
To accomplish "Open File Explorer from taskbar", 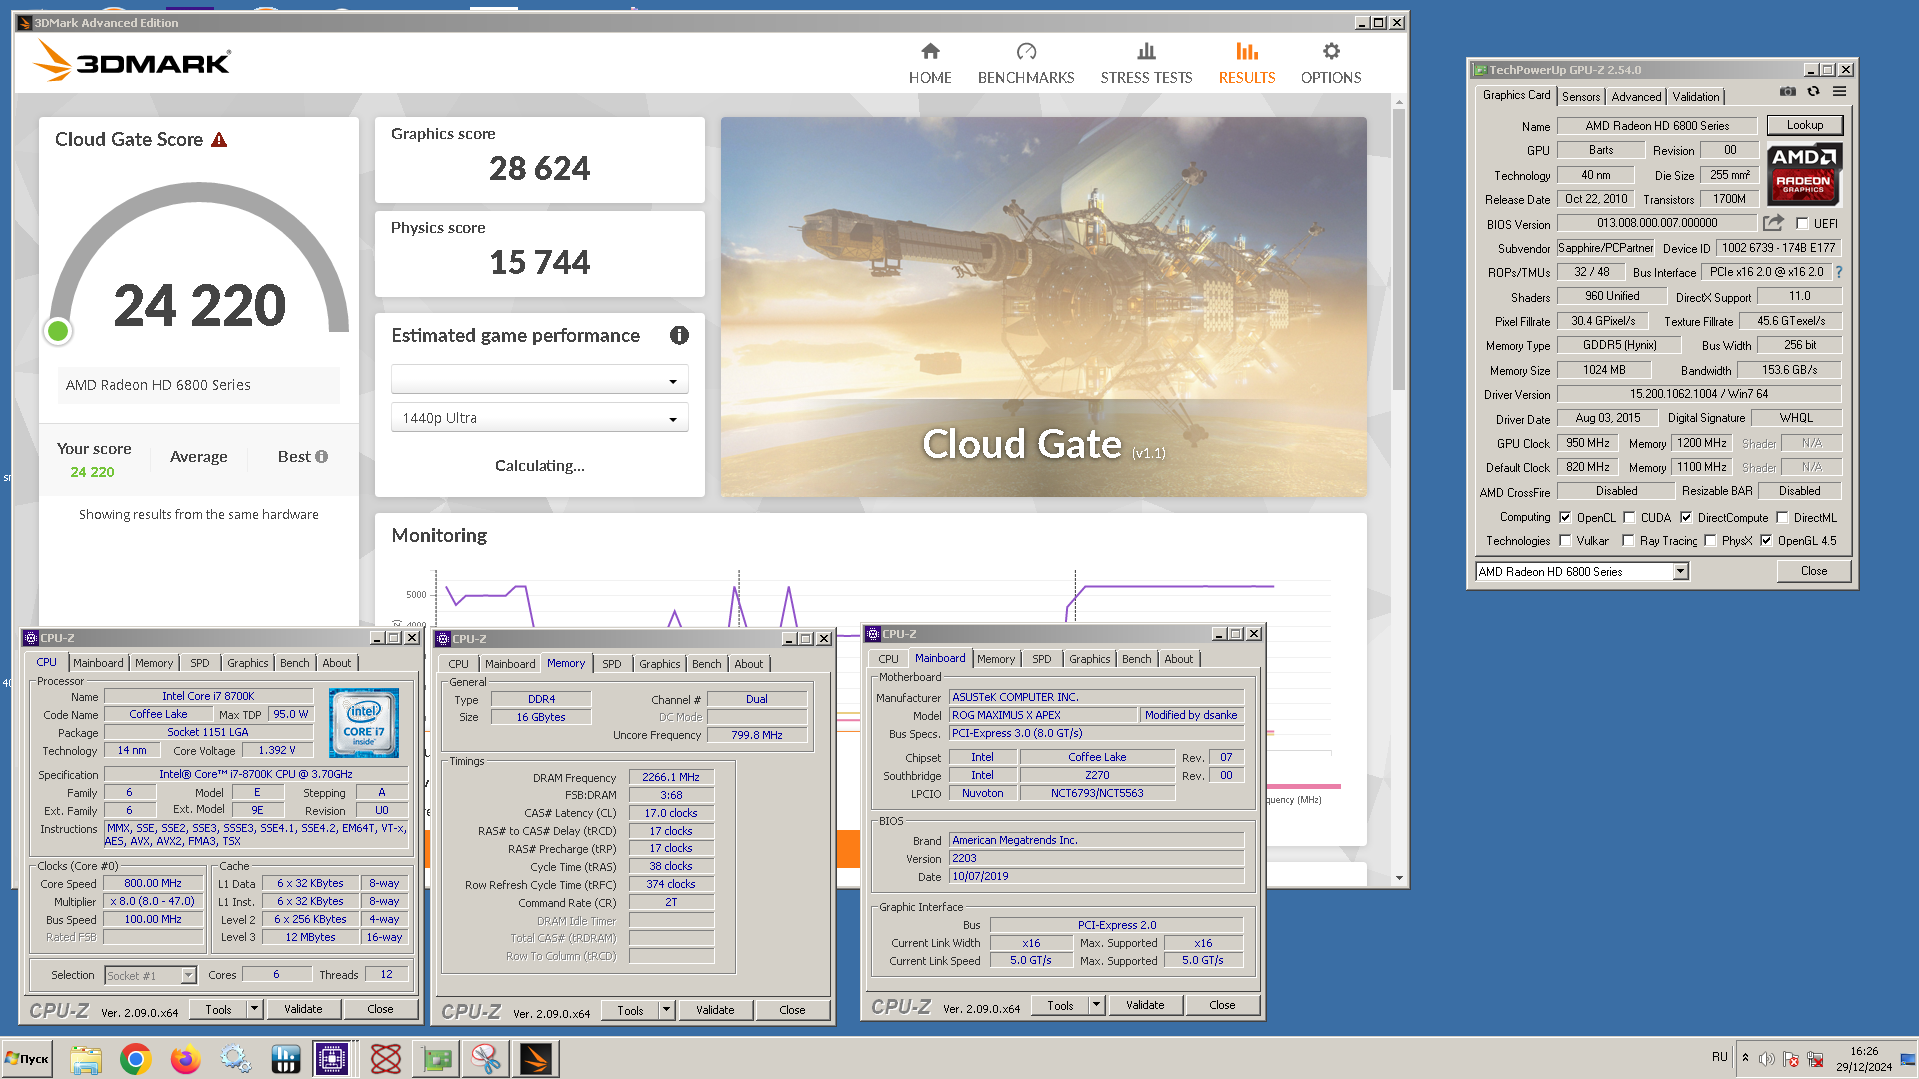I will click(86, 1059).
